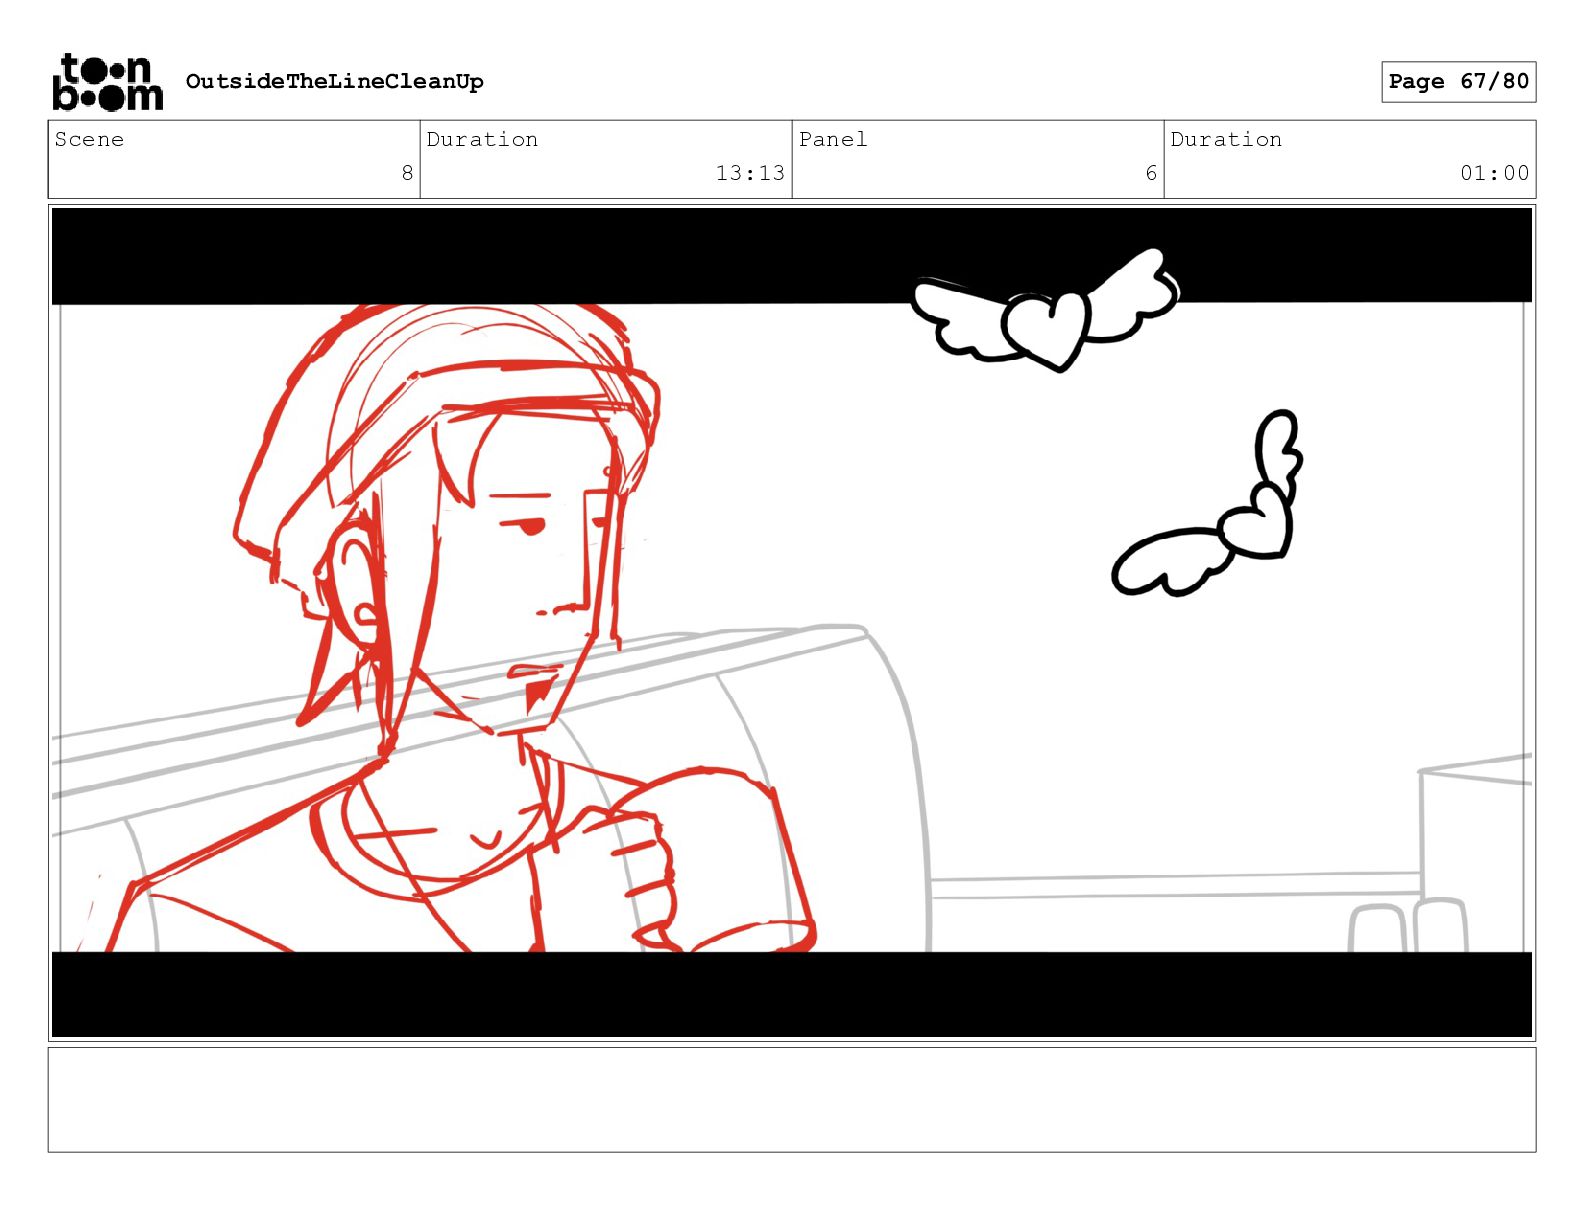Select the panel number '6'
This screenshot has width=1584, height=1224.
point(1151,173)
